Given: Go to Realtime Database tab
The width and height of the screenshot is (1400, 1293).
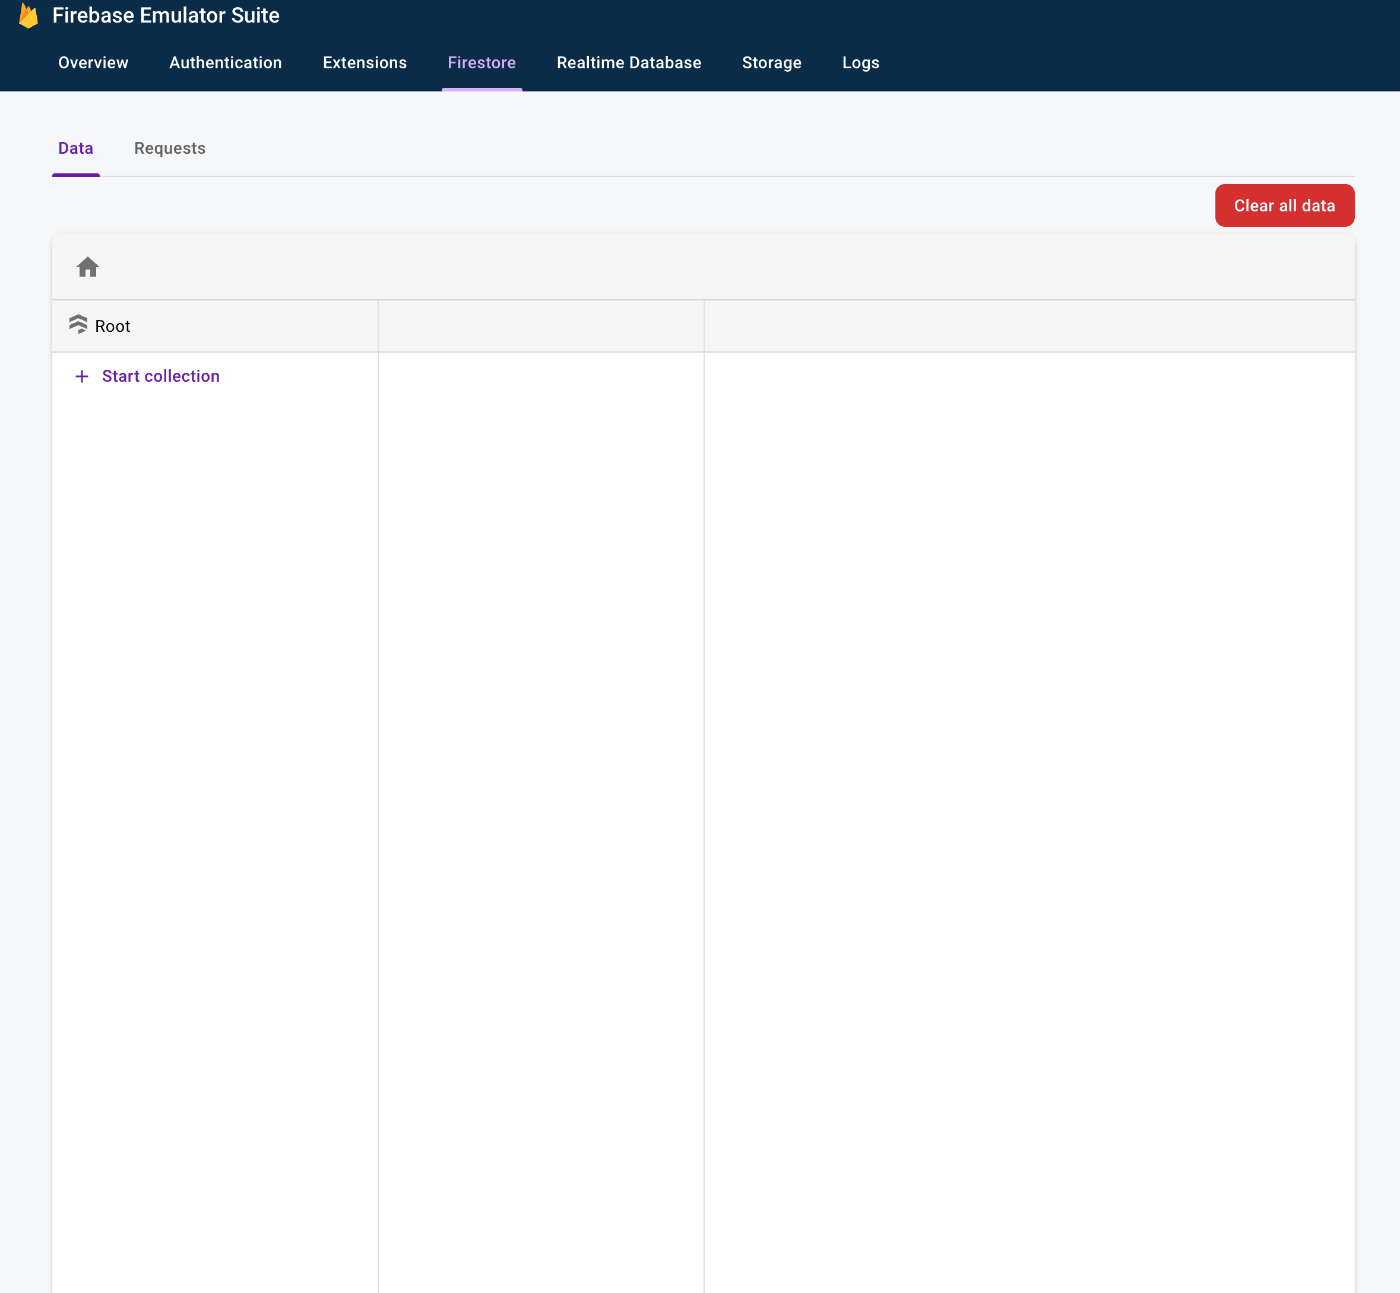Looking at the screenshot, I should point(629,63).
